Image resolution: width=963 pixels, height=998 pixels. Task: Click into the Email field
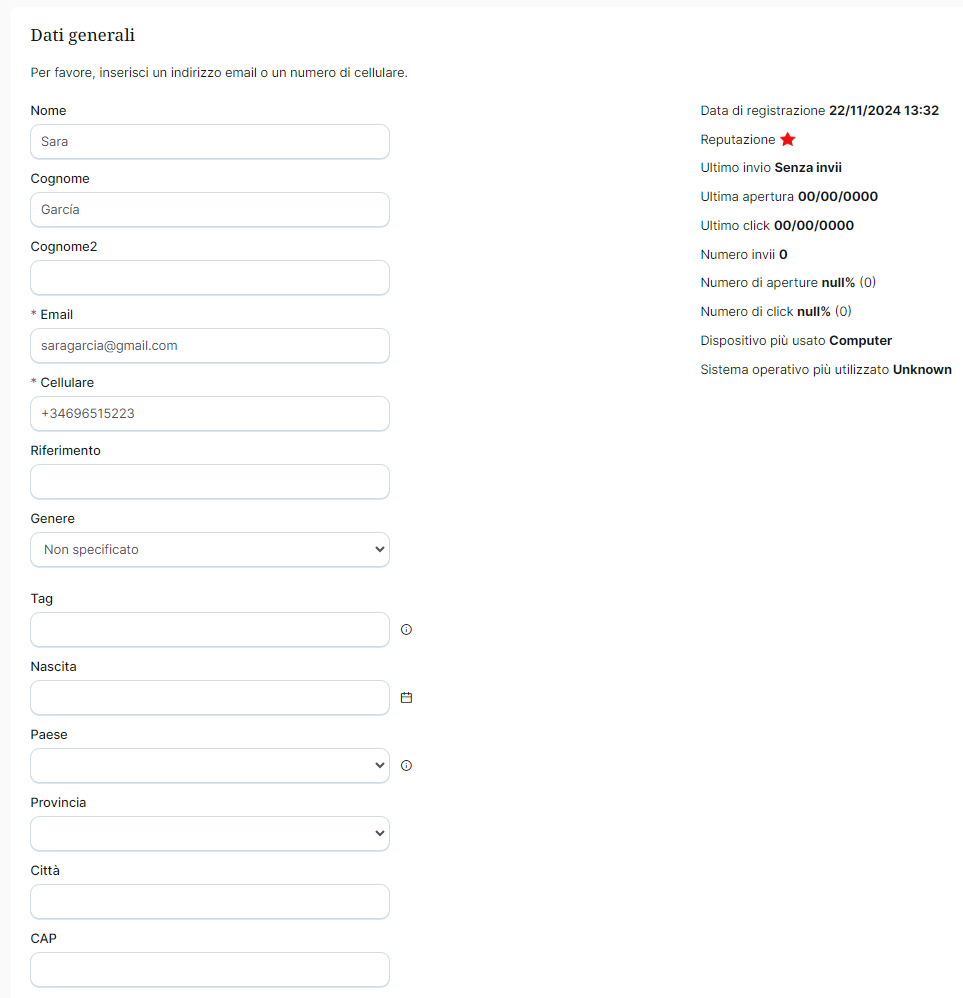[x=210, y=346]
